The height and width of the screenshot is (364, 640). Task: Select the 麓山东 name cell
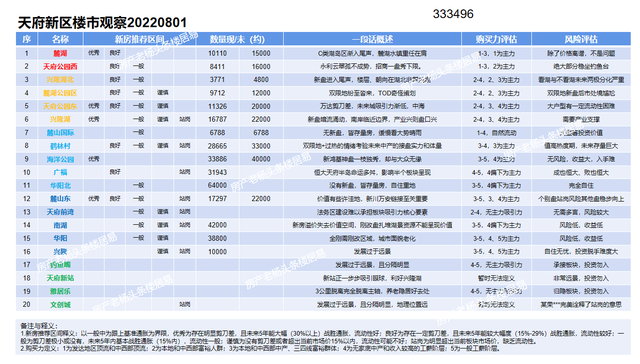(60, 199)
